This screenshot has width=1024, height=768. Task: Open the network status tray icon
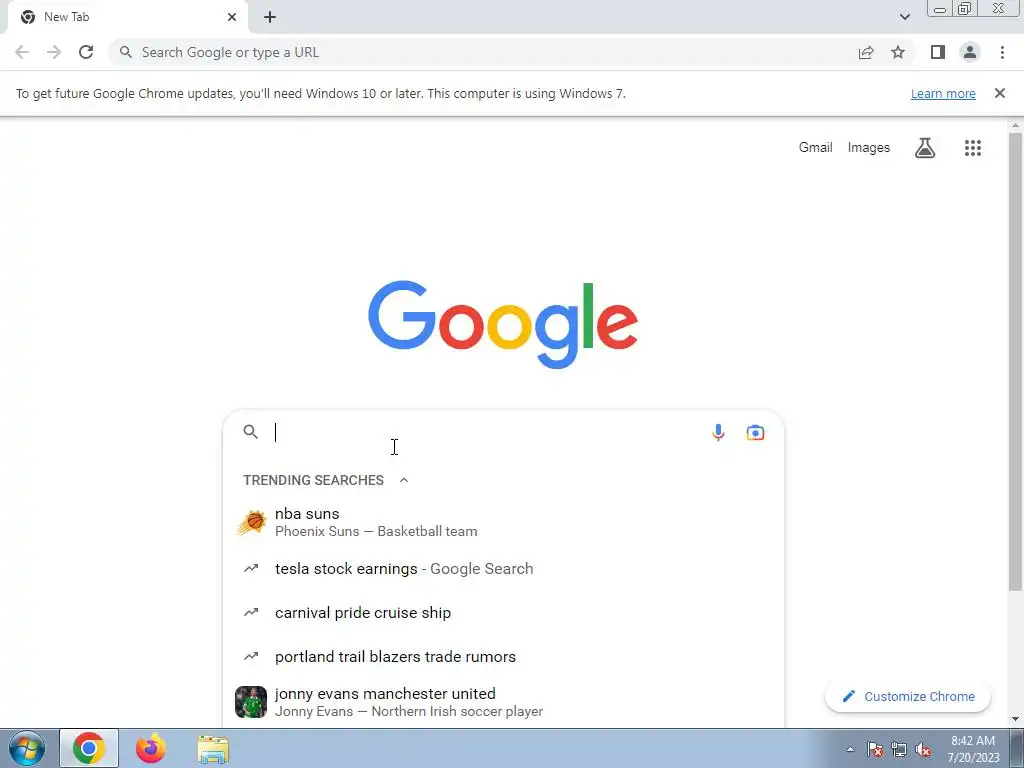point(899,749)
